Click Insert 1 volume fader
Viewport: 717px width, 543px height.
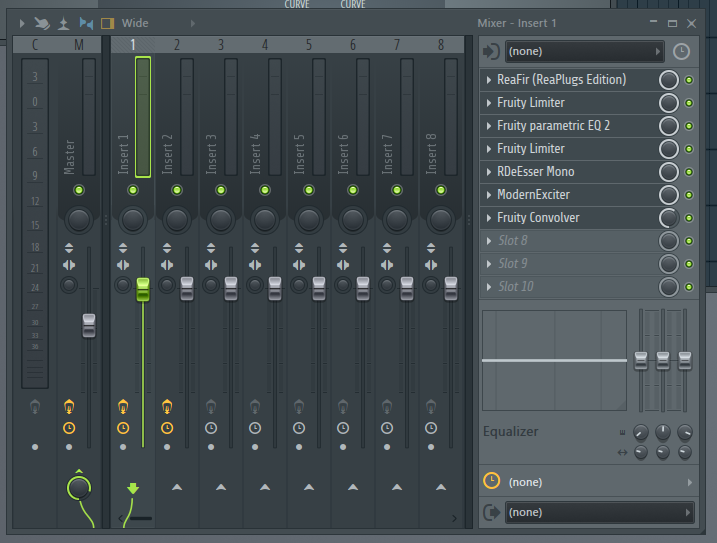coord(143,289)
